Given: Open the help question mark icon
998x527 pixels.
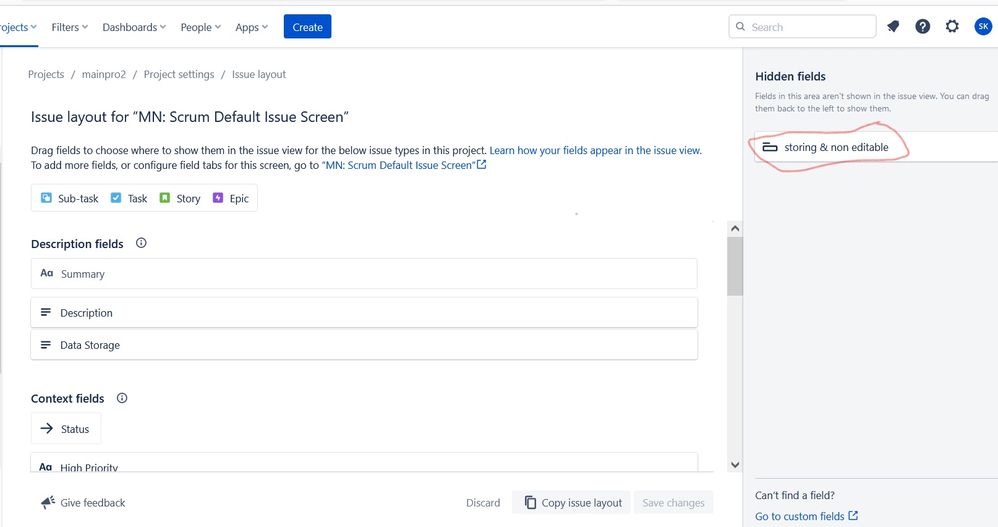Looking at the screenshot, I should coord(922,27).
